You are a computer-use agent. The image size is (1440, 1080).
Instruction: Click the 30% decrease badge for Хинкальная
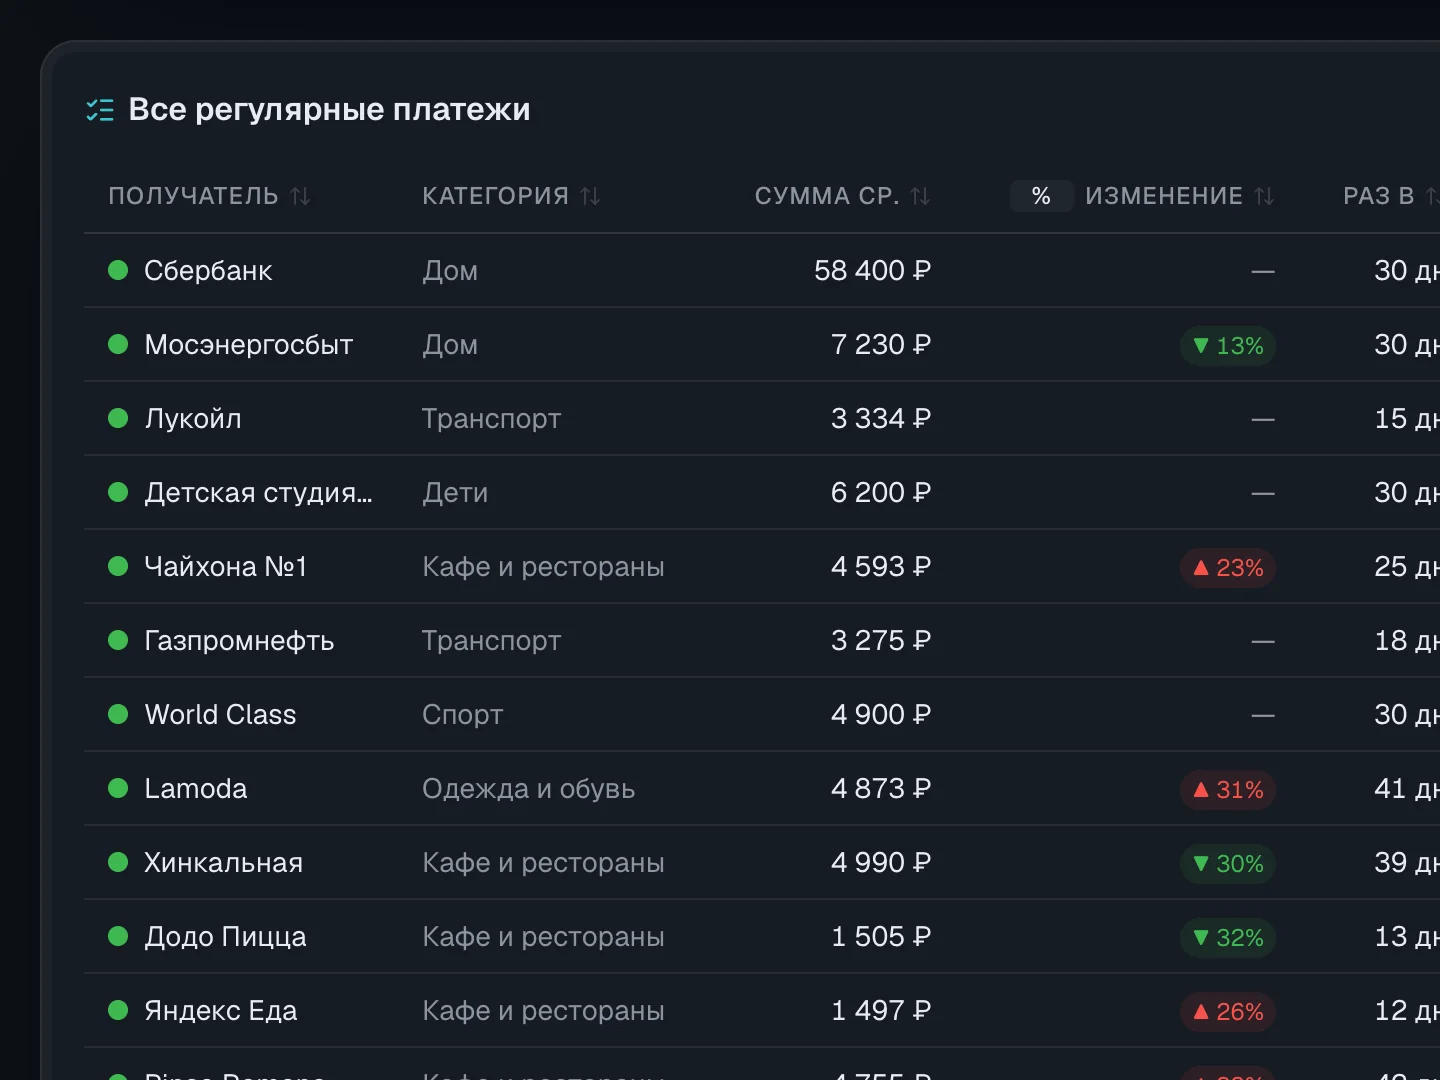[1228, 864]
